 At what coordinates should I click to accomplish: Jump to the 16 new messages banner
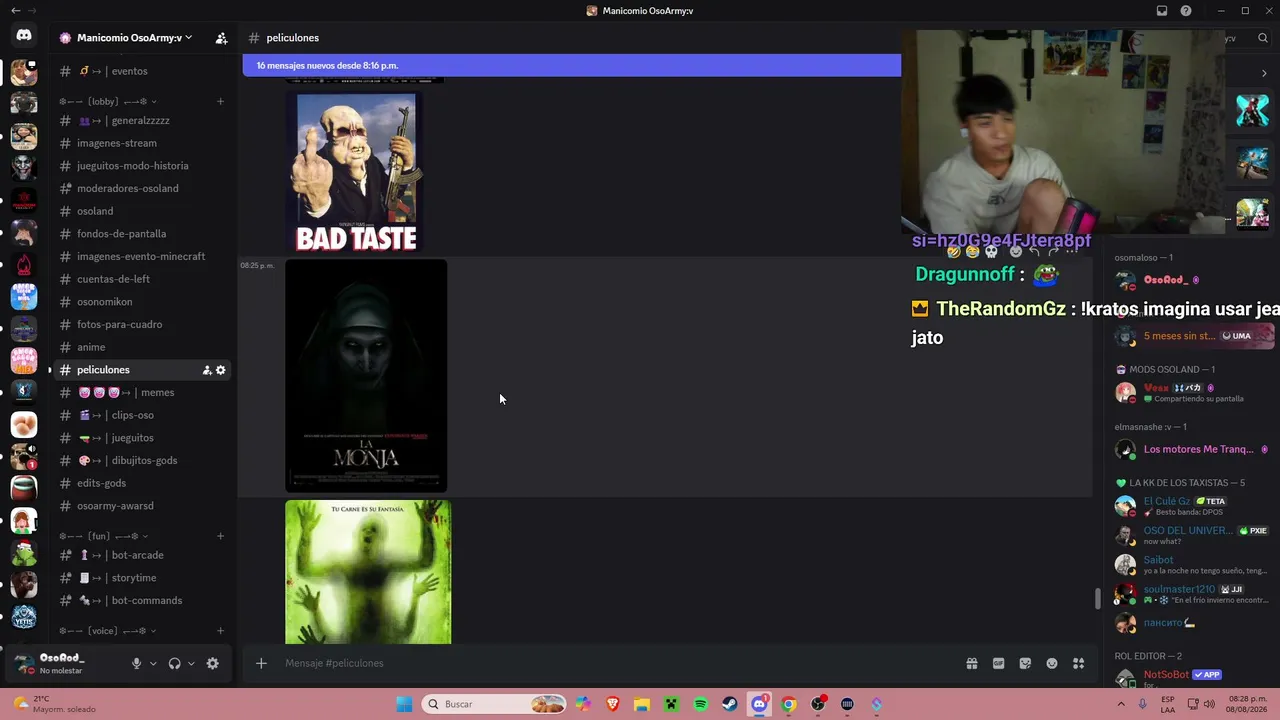click(571, 66)
